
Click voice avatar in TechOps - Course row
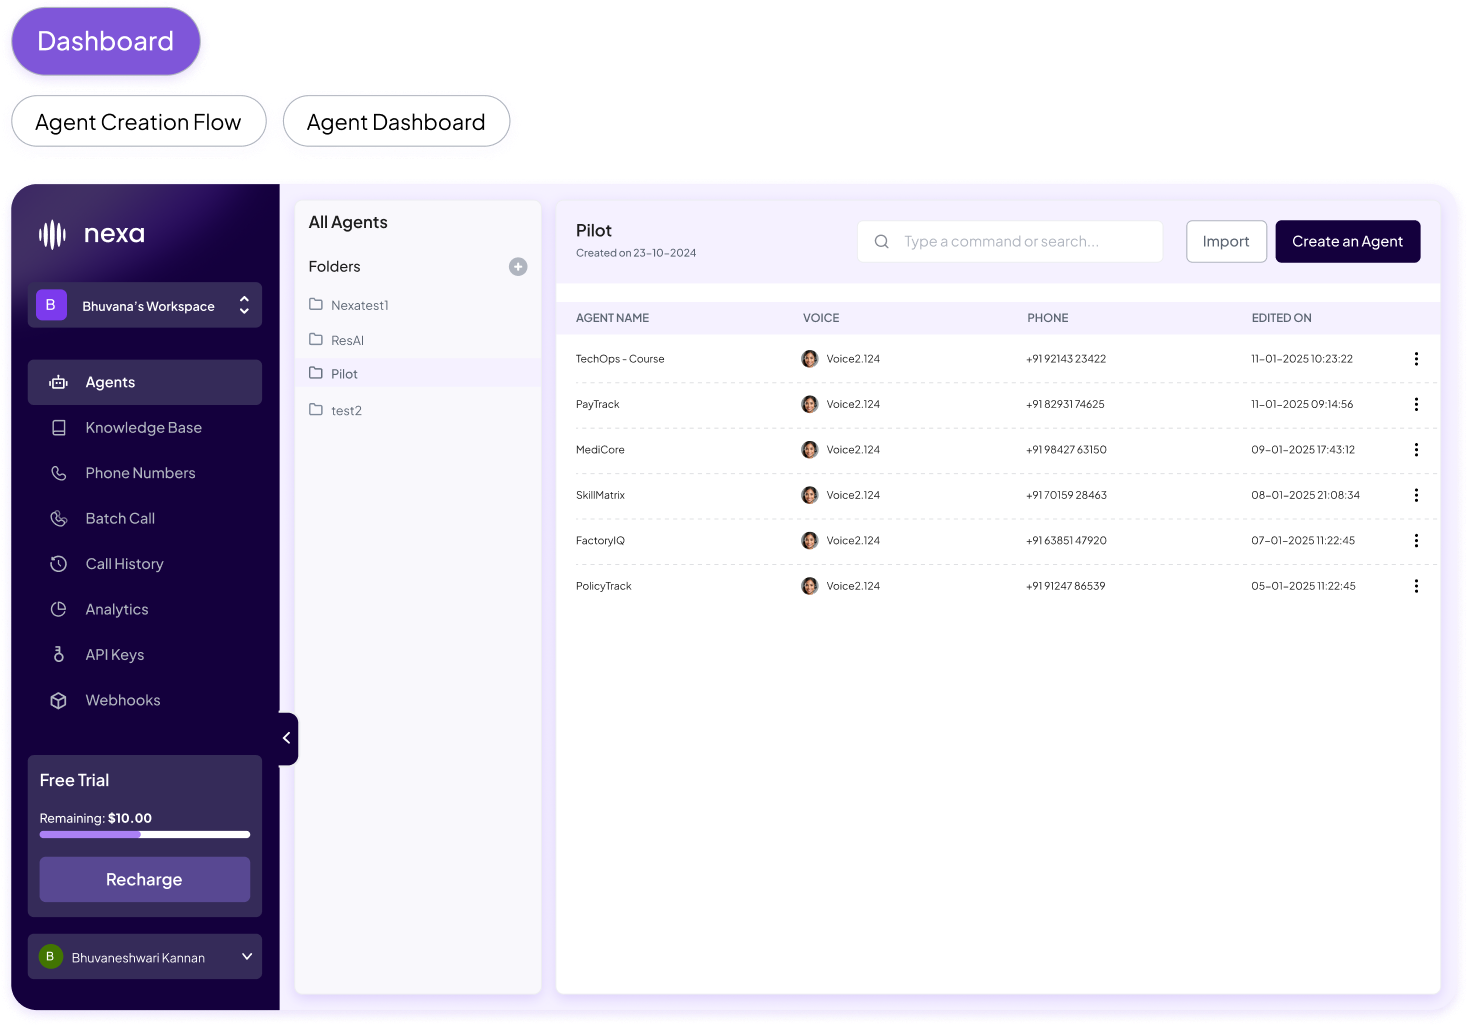(x=810, y=359)
